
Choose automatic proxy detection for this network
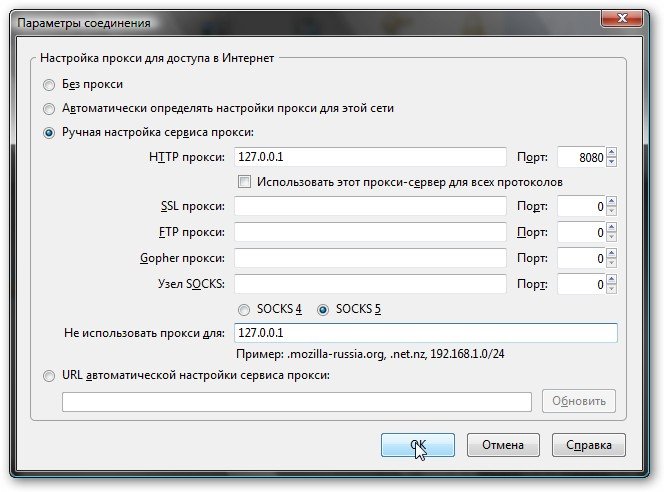point(49,109)
